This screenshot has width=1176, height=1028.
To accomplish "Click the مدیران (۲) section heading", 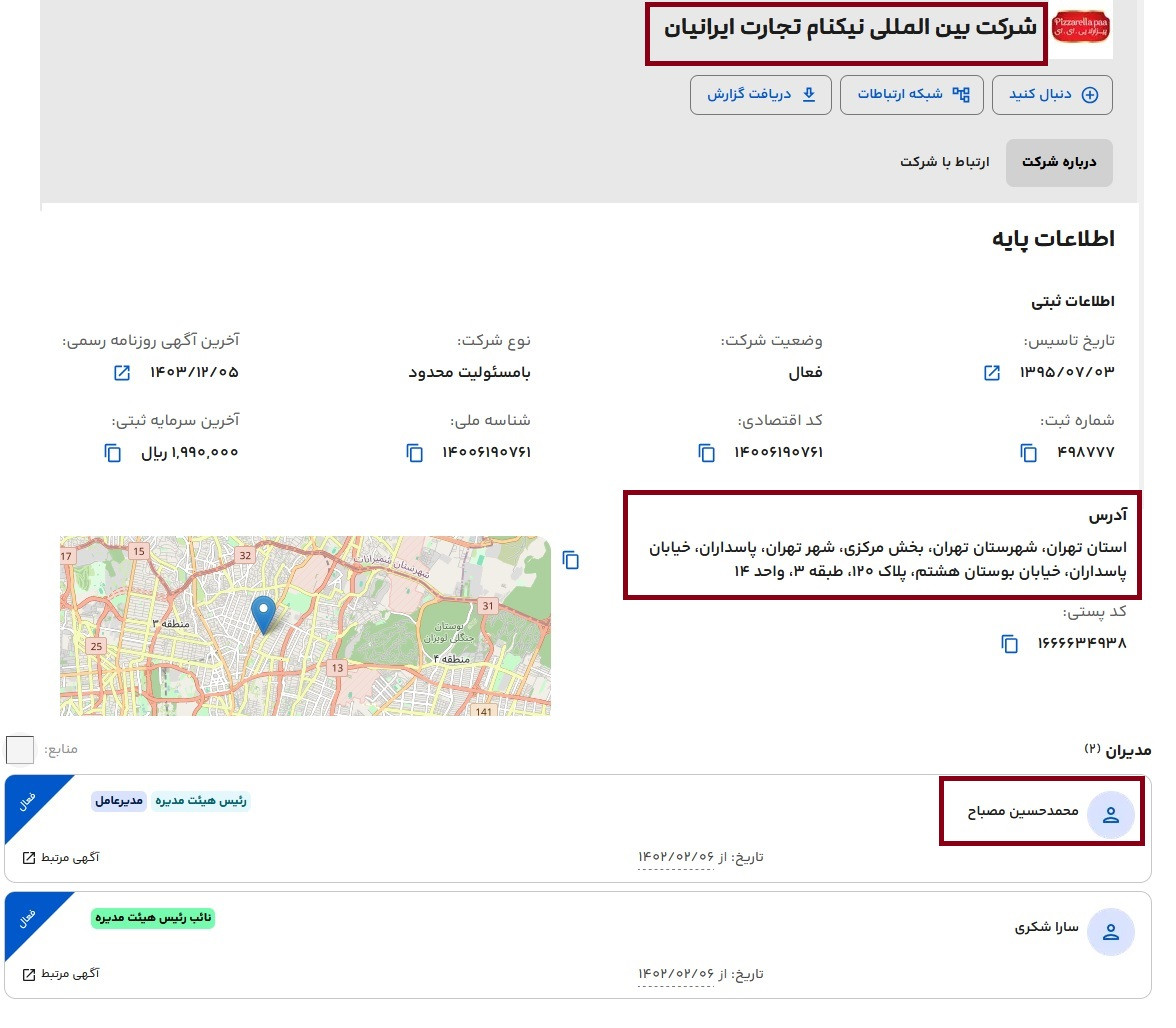I will pyautogui.click(x=1118, y=750).
